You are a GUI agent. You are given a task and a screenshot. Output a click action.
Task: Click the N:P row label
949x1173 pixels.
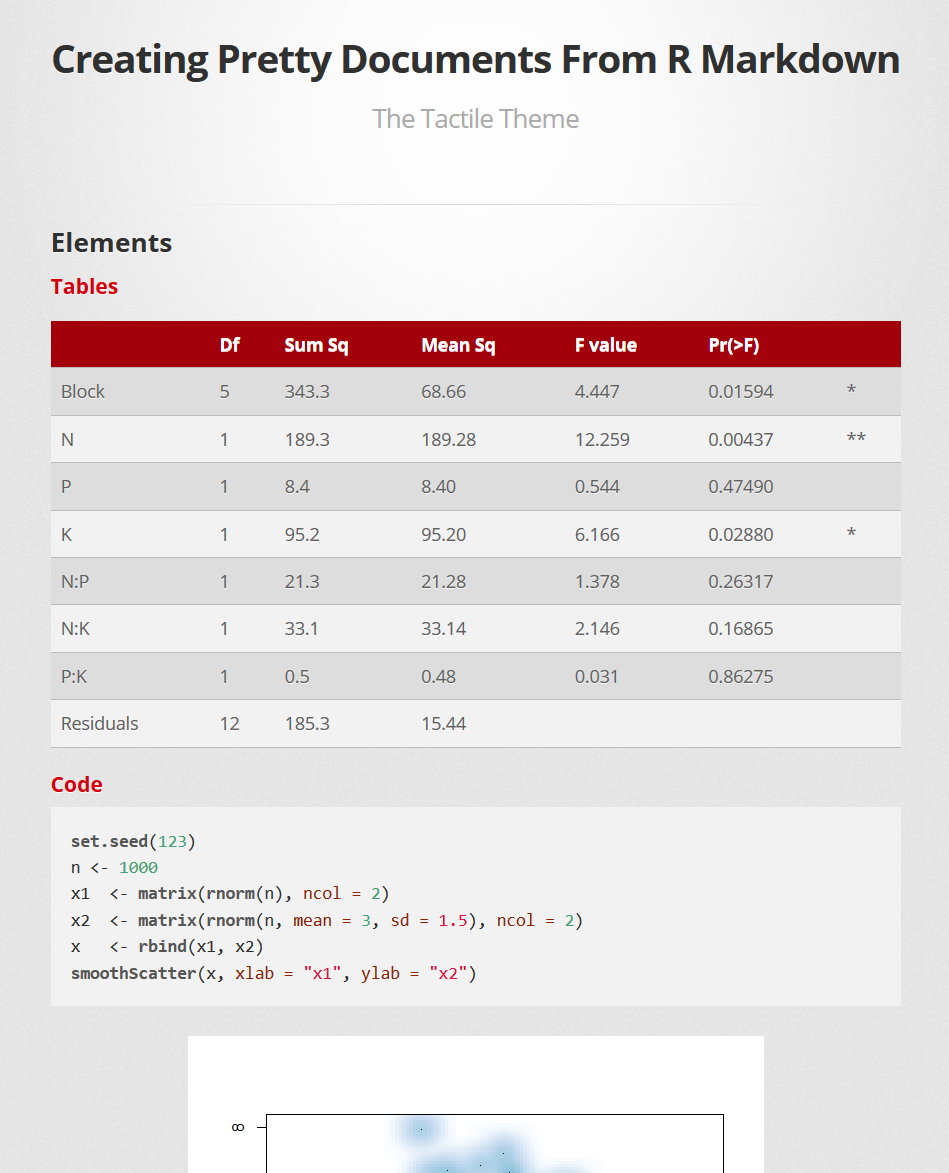75,581
